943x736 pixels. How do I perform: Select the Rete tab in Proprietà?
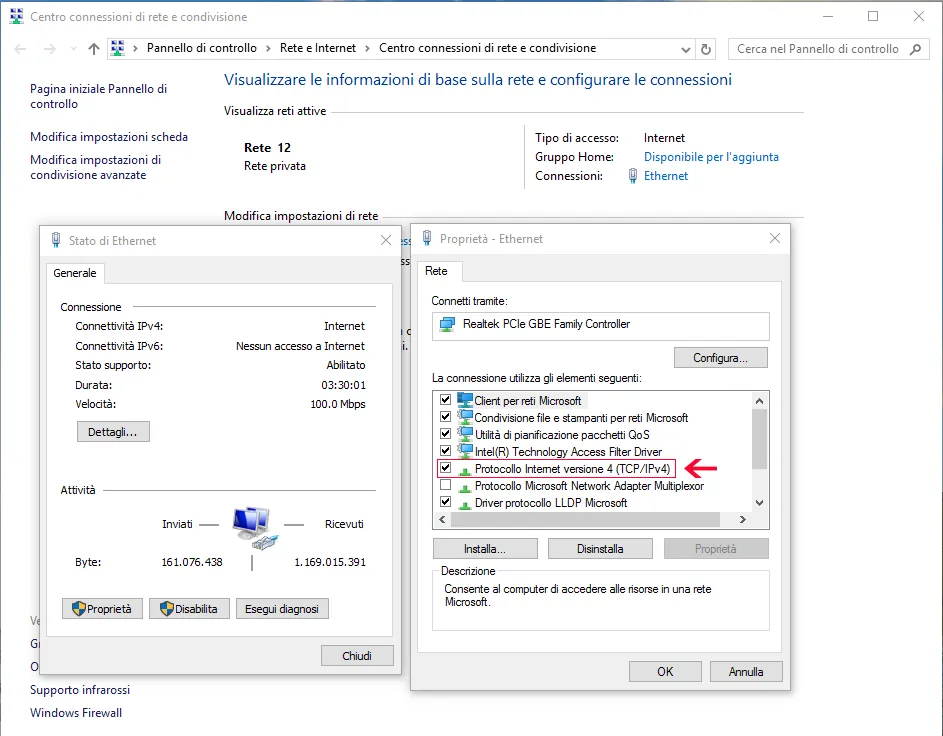point(436,271)
